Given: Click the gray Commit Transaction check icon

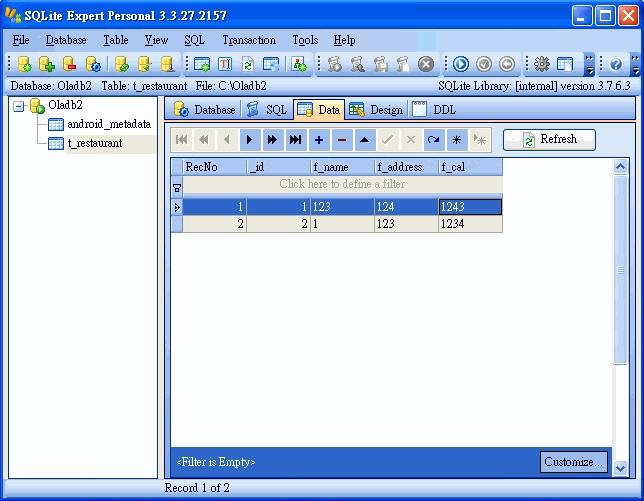Looking at the screenshot, I should tap(484, 64).
